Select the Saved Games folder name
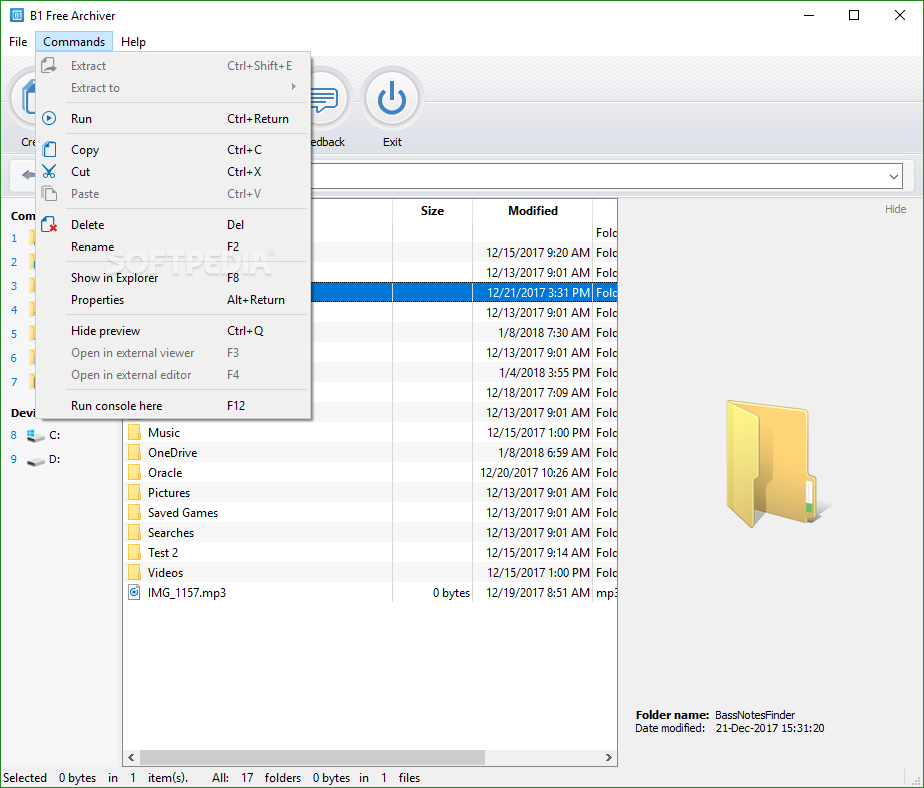Viewport: 924px width, 788px height. (183, 513)
